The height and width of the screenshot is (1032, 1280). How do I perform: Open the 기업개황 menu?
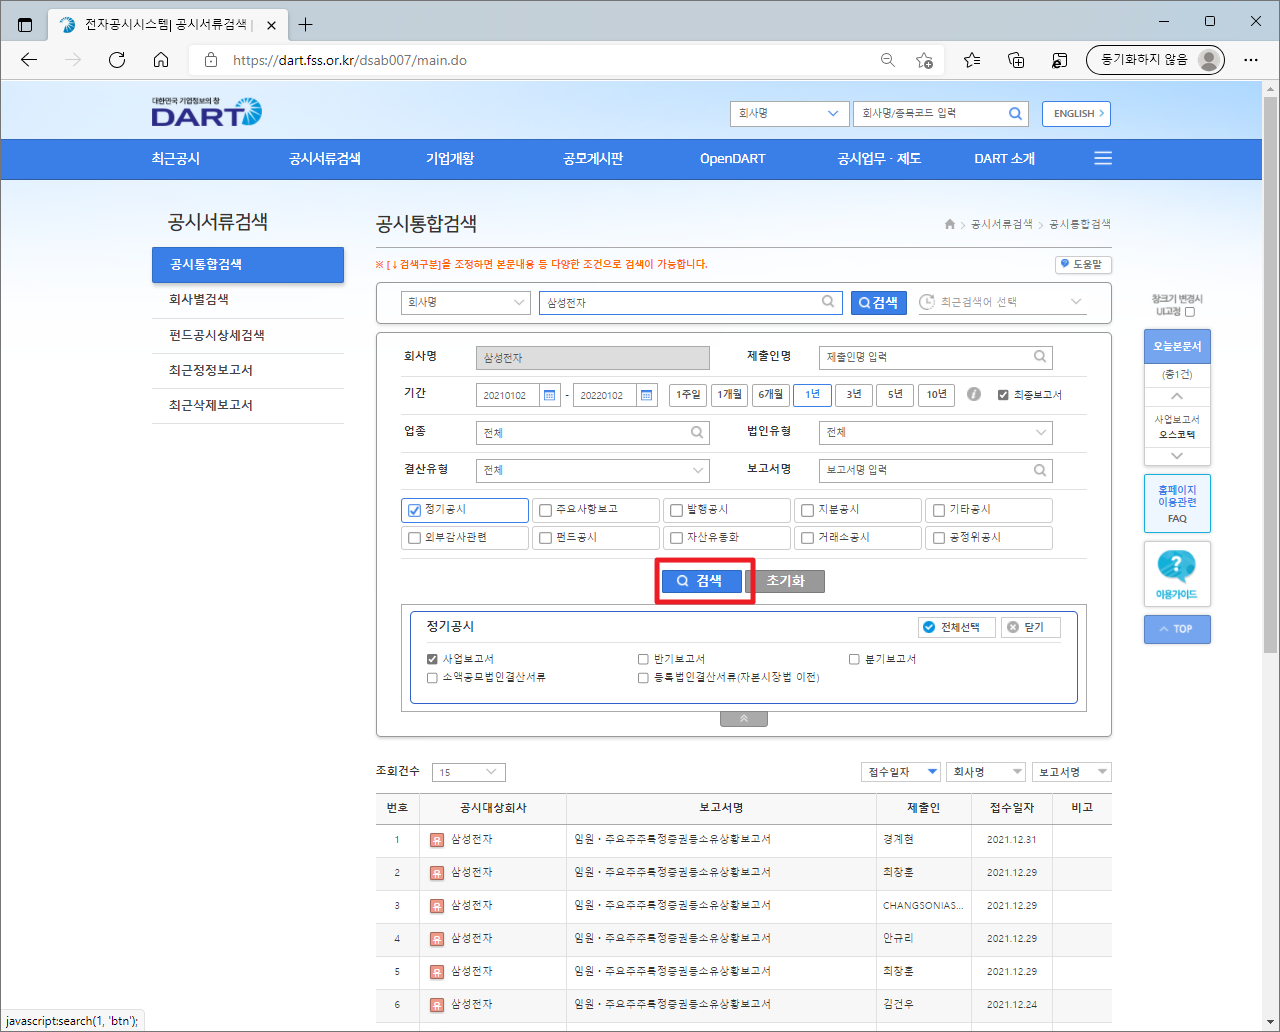pyautogui.click(x=450, y=159)
